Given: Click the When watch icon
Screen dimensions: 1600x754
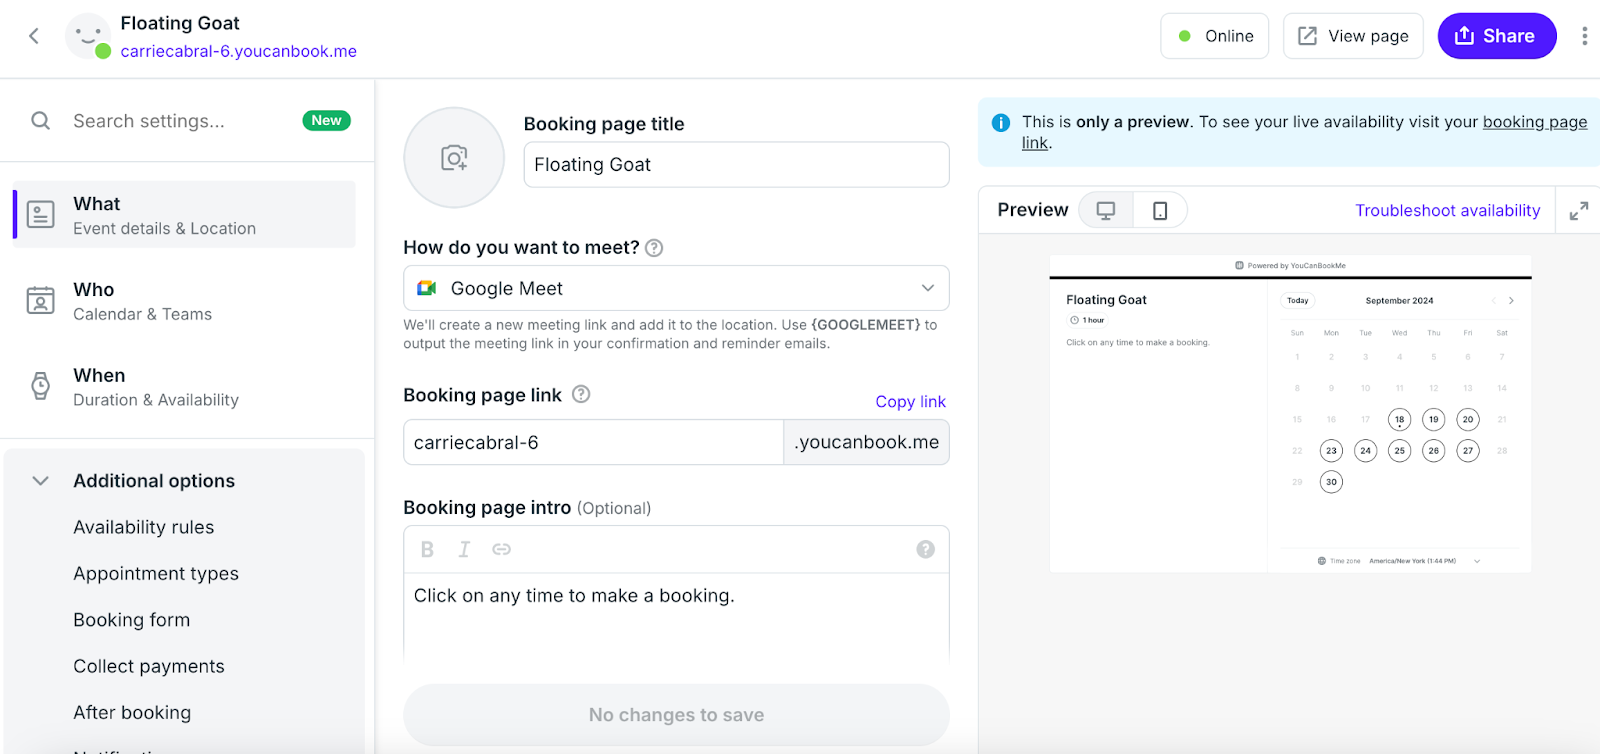Looking at the screenshot, I should point(41,386).
